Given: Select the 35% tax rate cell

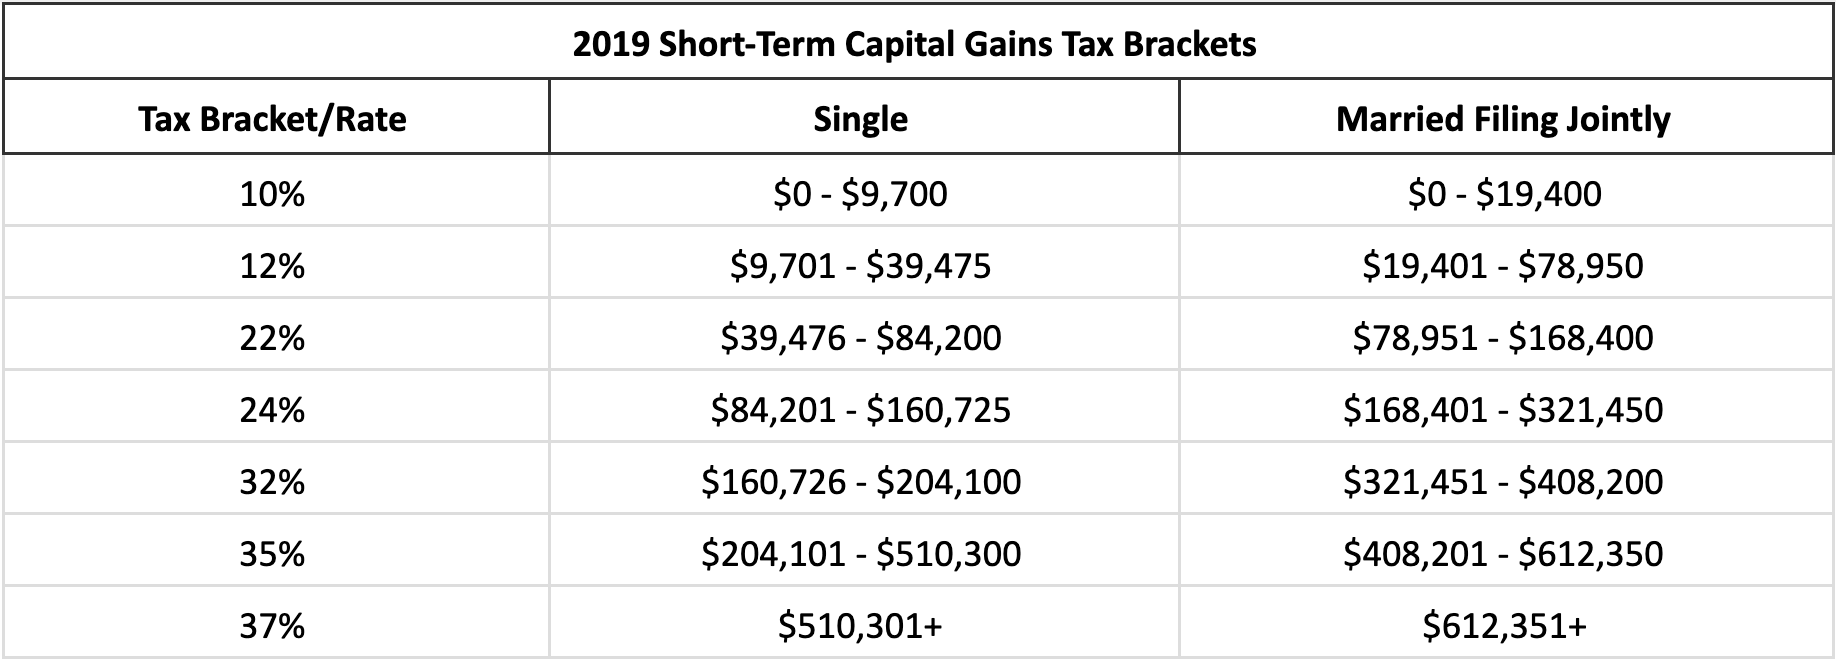Looking at the screenshot, I should pos(272,554).
